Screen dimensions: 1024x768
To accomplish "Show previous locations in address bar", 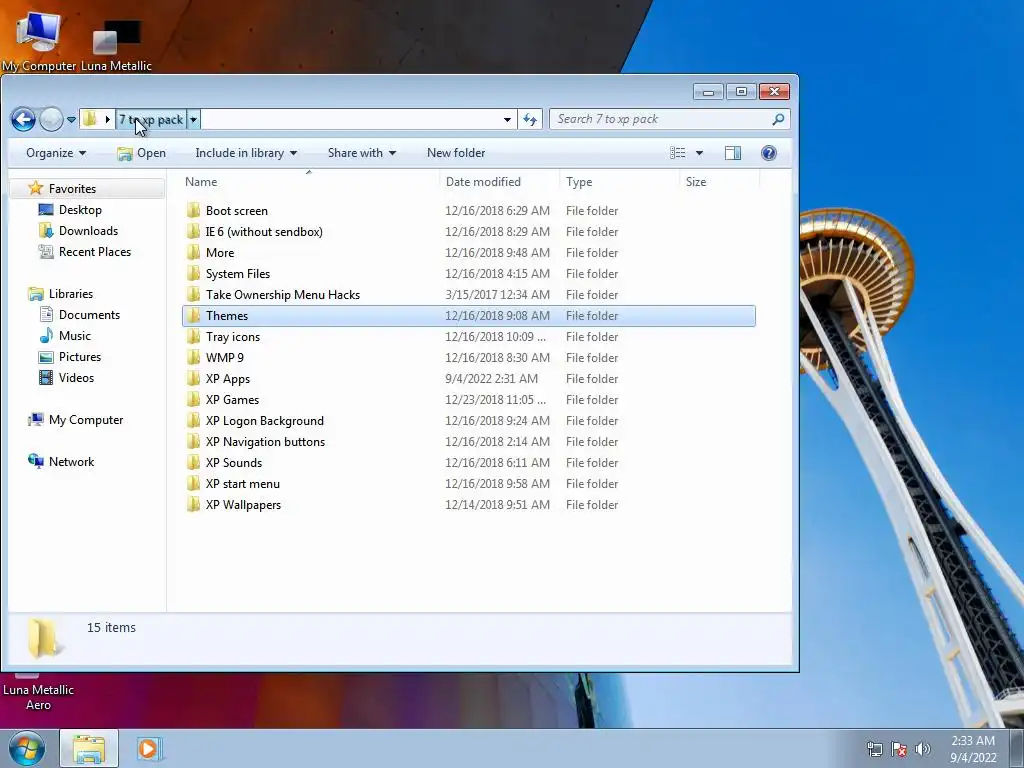I will [x=507, y=120].
